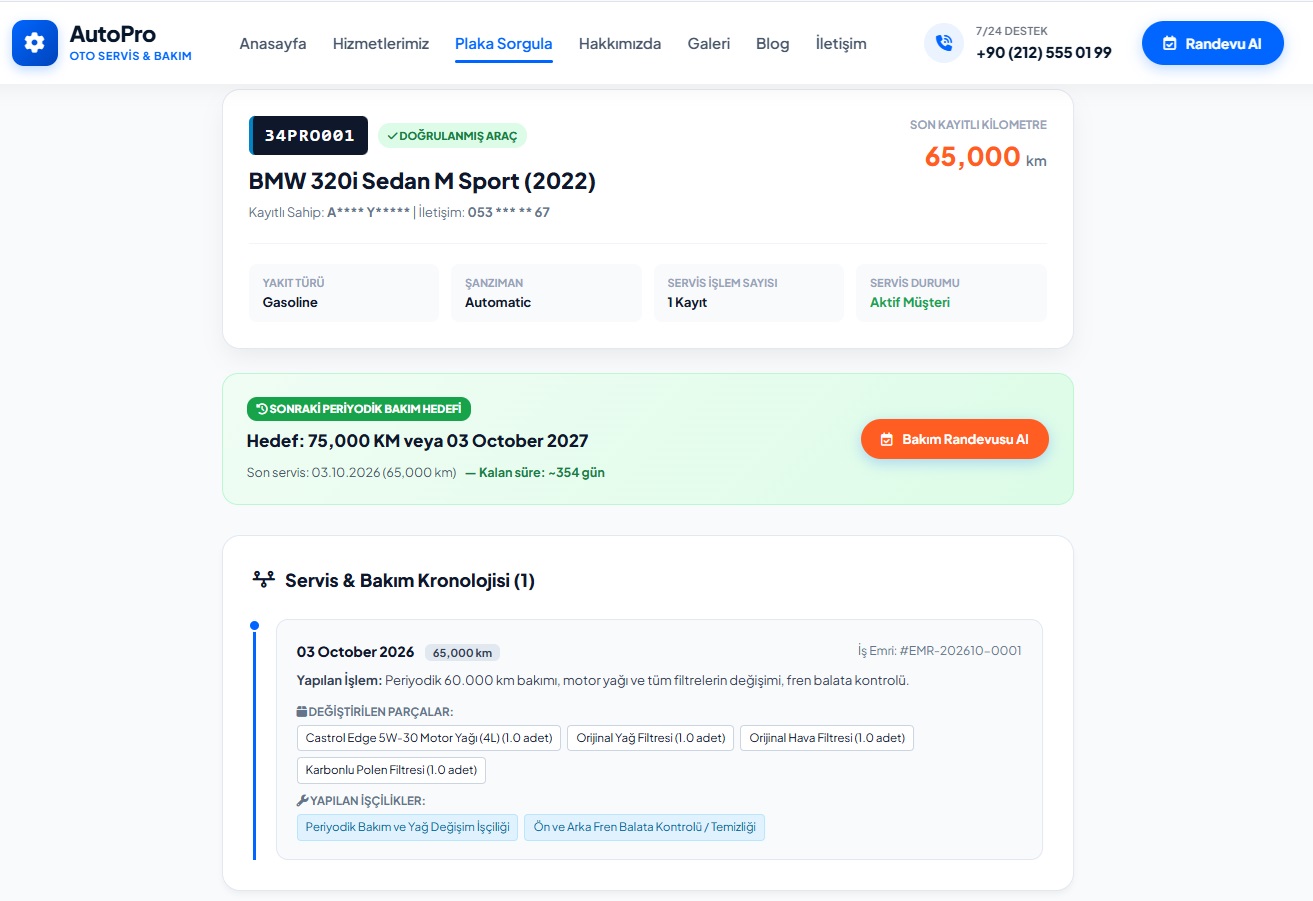Select the Castrol Edge 5W-30 Motor Yağı chip
The width and height of the screenshot is (1313, 901).
(x=429, y=738)
